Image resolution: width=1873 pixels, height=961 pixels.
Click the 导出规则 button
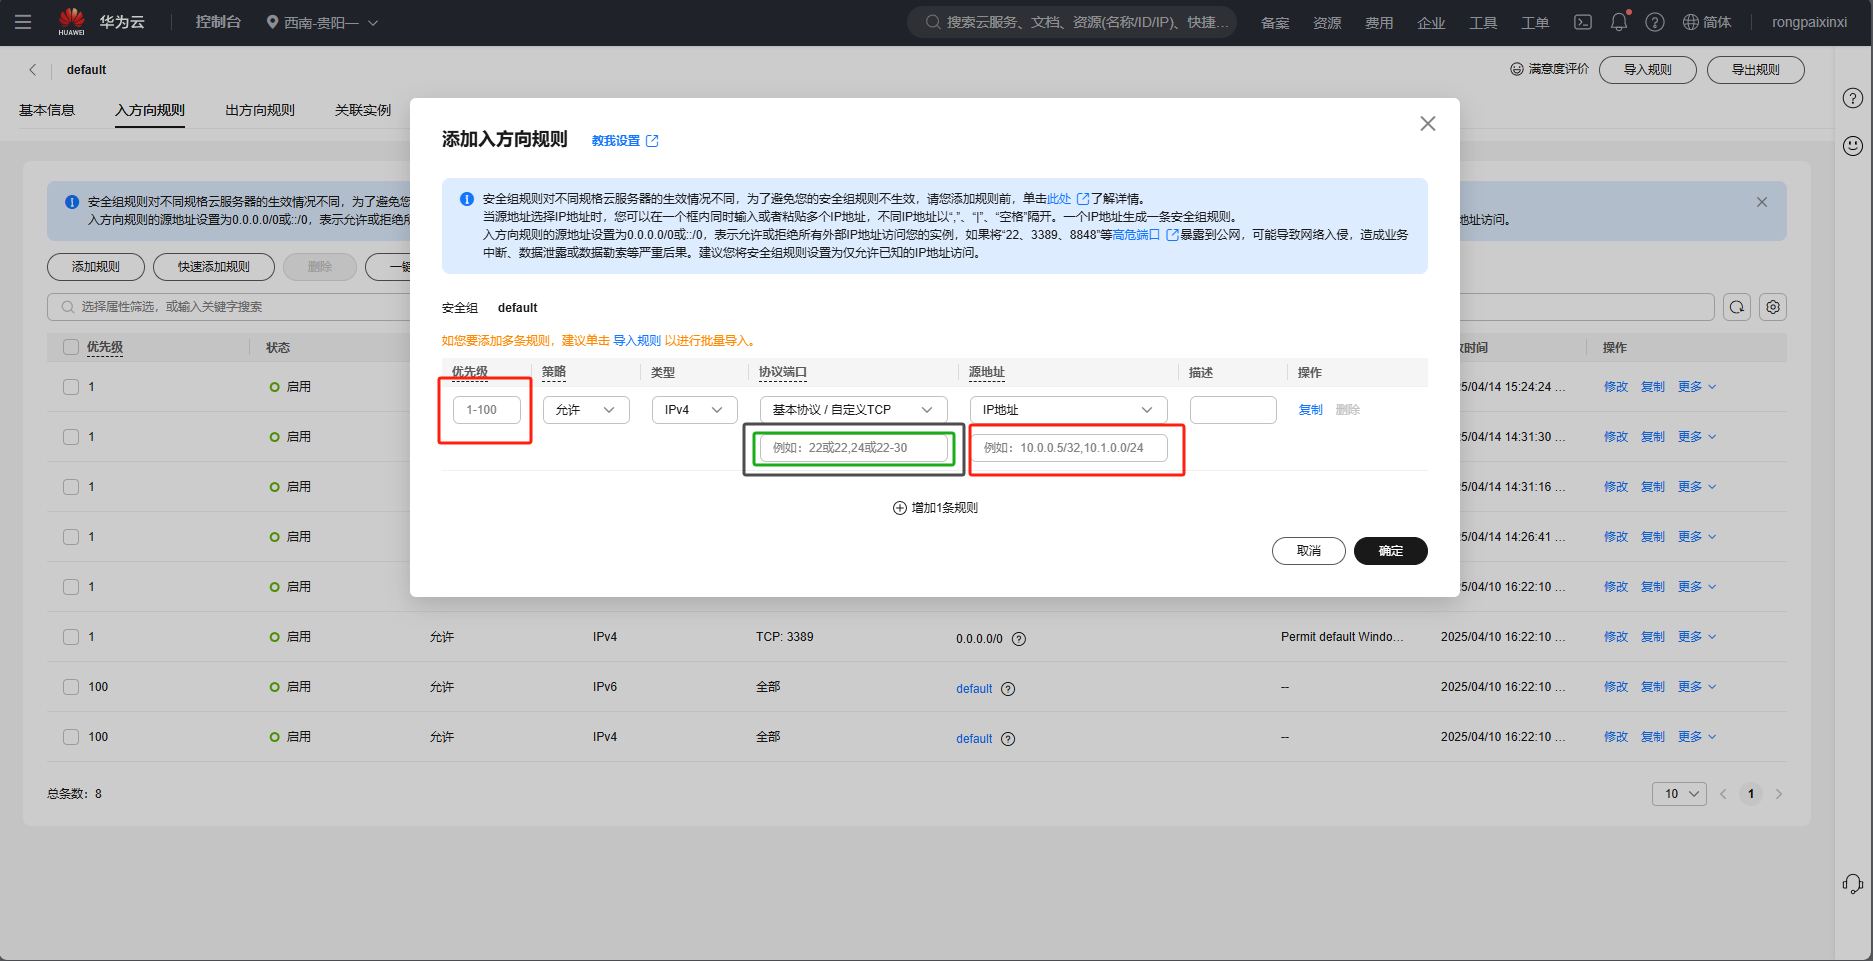[x=1756, y=70]
